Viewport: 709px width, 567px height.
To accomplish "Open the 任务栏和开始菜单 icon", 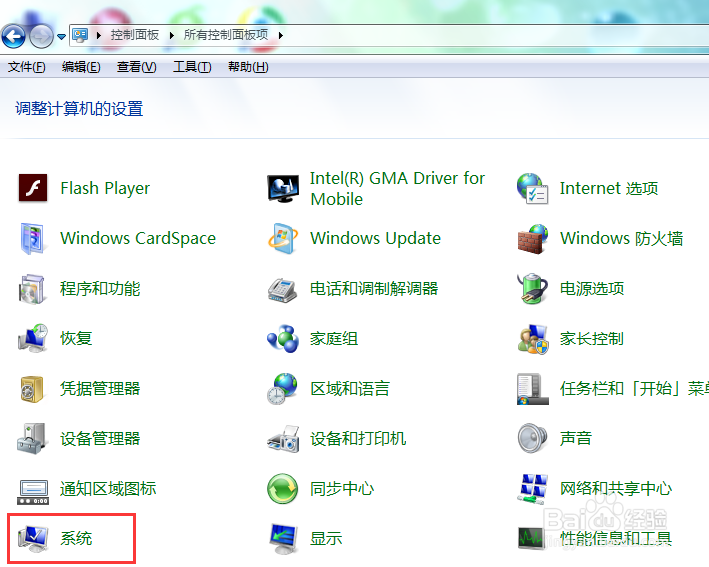I will coord(533,389).
